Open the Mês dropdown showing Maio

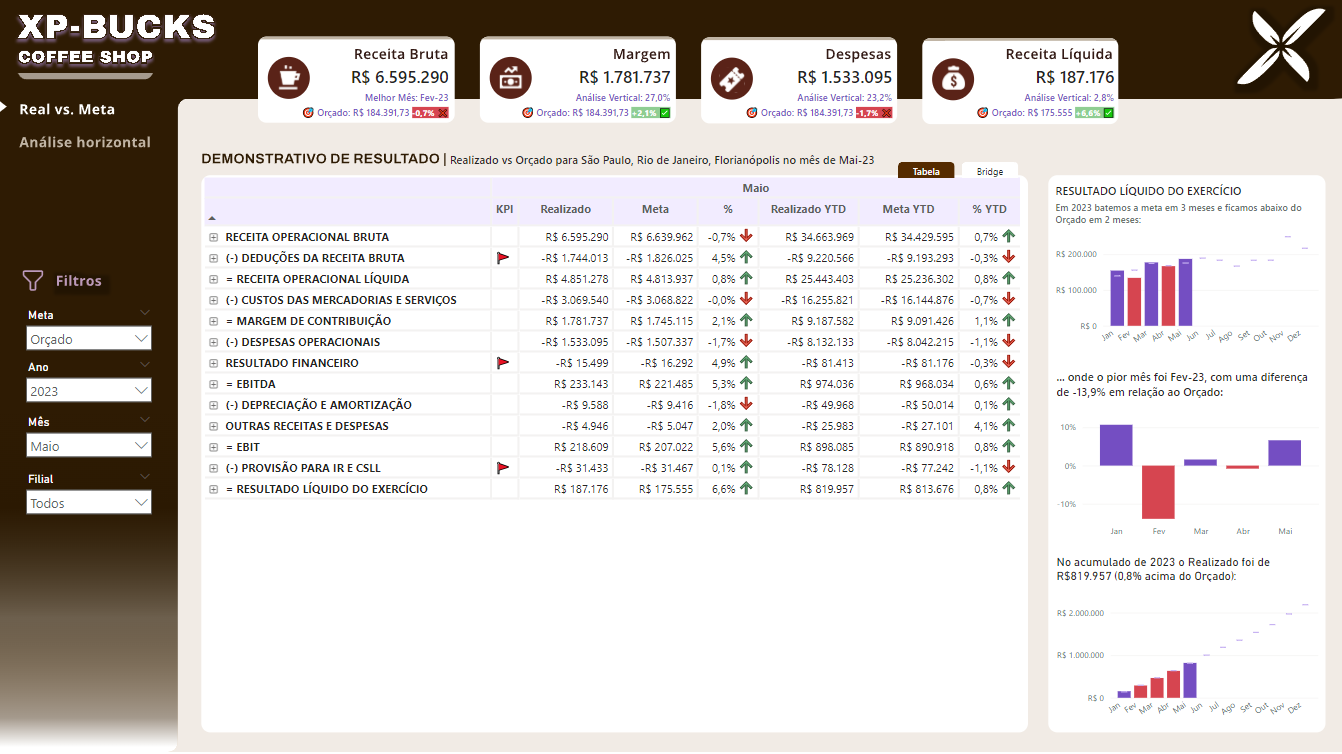[89, 446]
